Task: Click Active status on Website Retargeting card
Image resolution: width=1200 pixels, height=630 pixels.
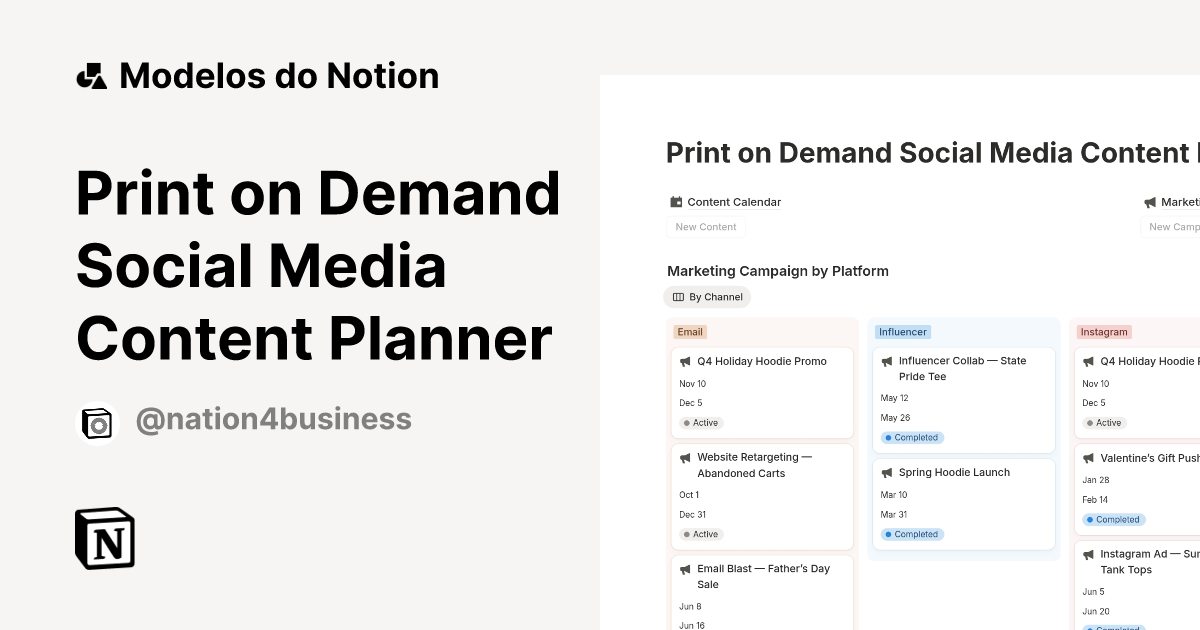Action: [701, 534]
